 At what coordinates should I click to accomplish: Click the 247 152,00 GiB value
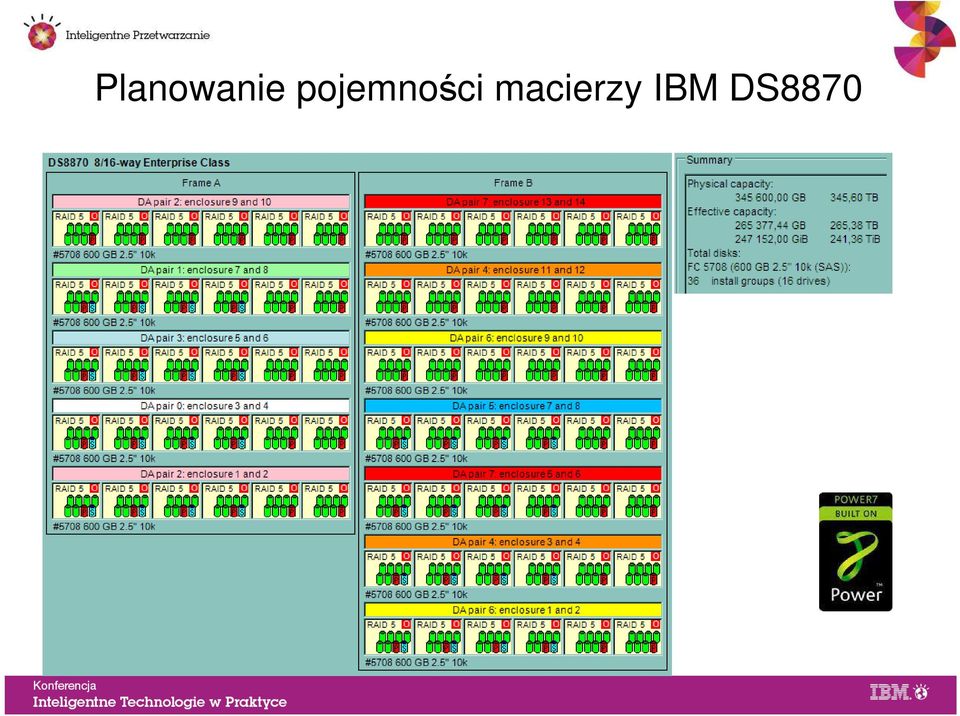click(771, 239)
